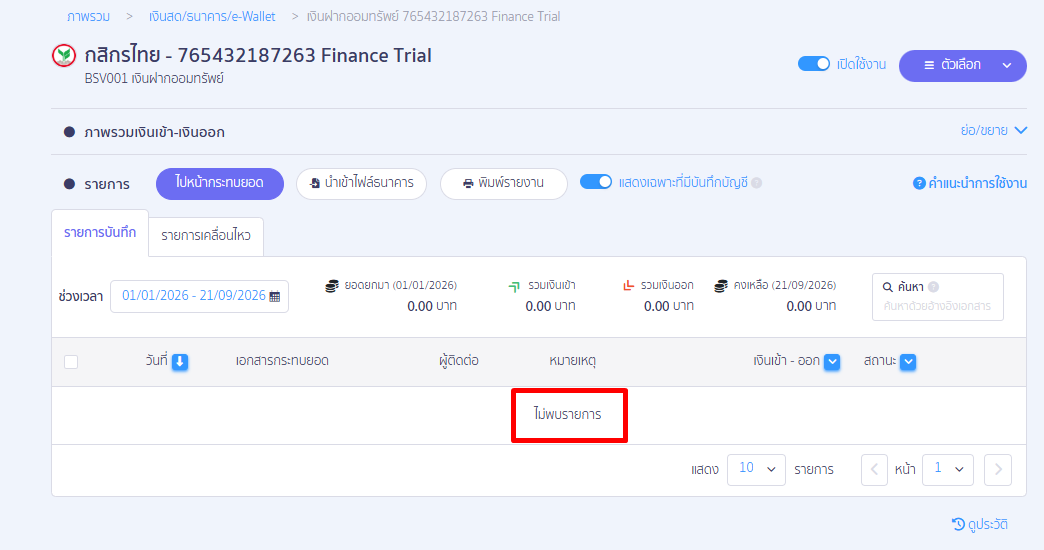The image size is (1044, 550).
Task: Click พิมพ์รายงาน button
Action: point(504,183)
